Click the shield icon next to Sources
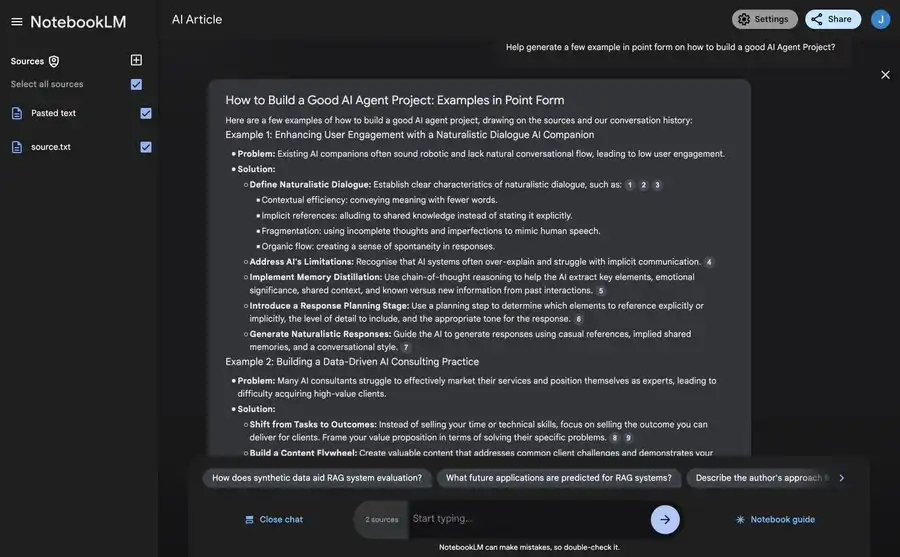This screenshot has height=557, width=900. [54, 61]
